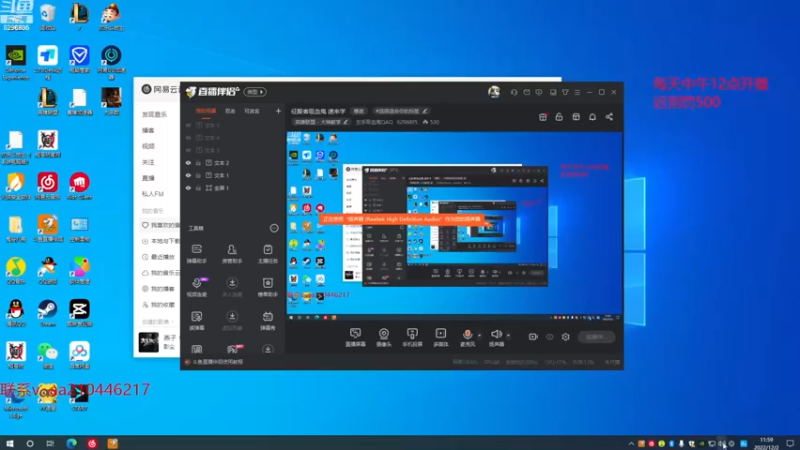Open the Windows Start menu
The width and height of the screenshot is (800, 450).
[10, 443]
